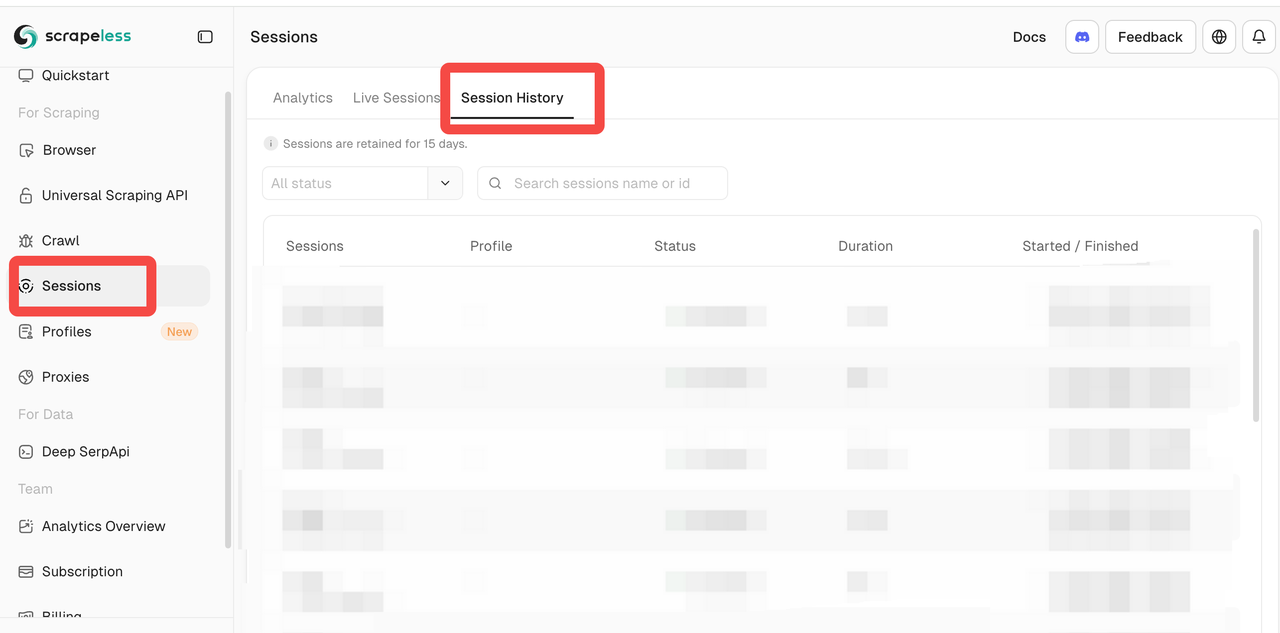Click the Universal Scraping API lock icon
Viewport: 1280px width, 633px height.
pyautogui.click(x=26, y=196)
